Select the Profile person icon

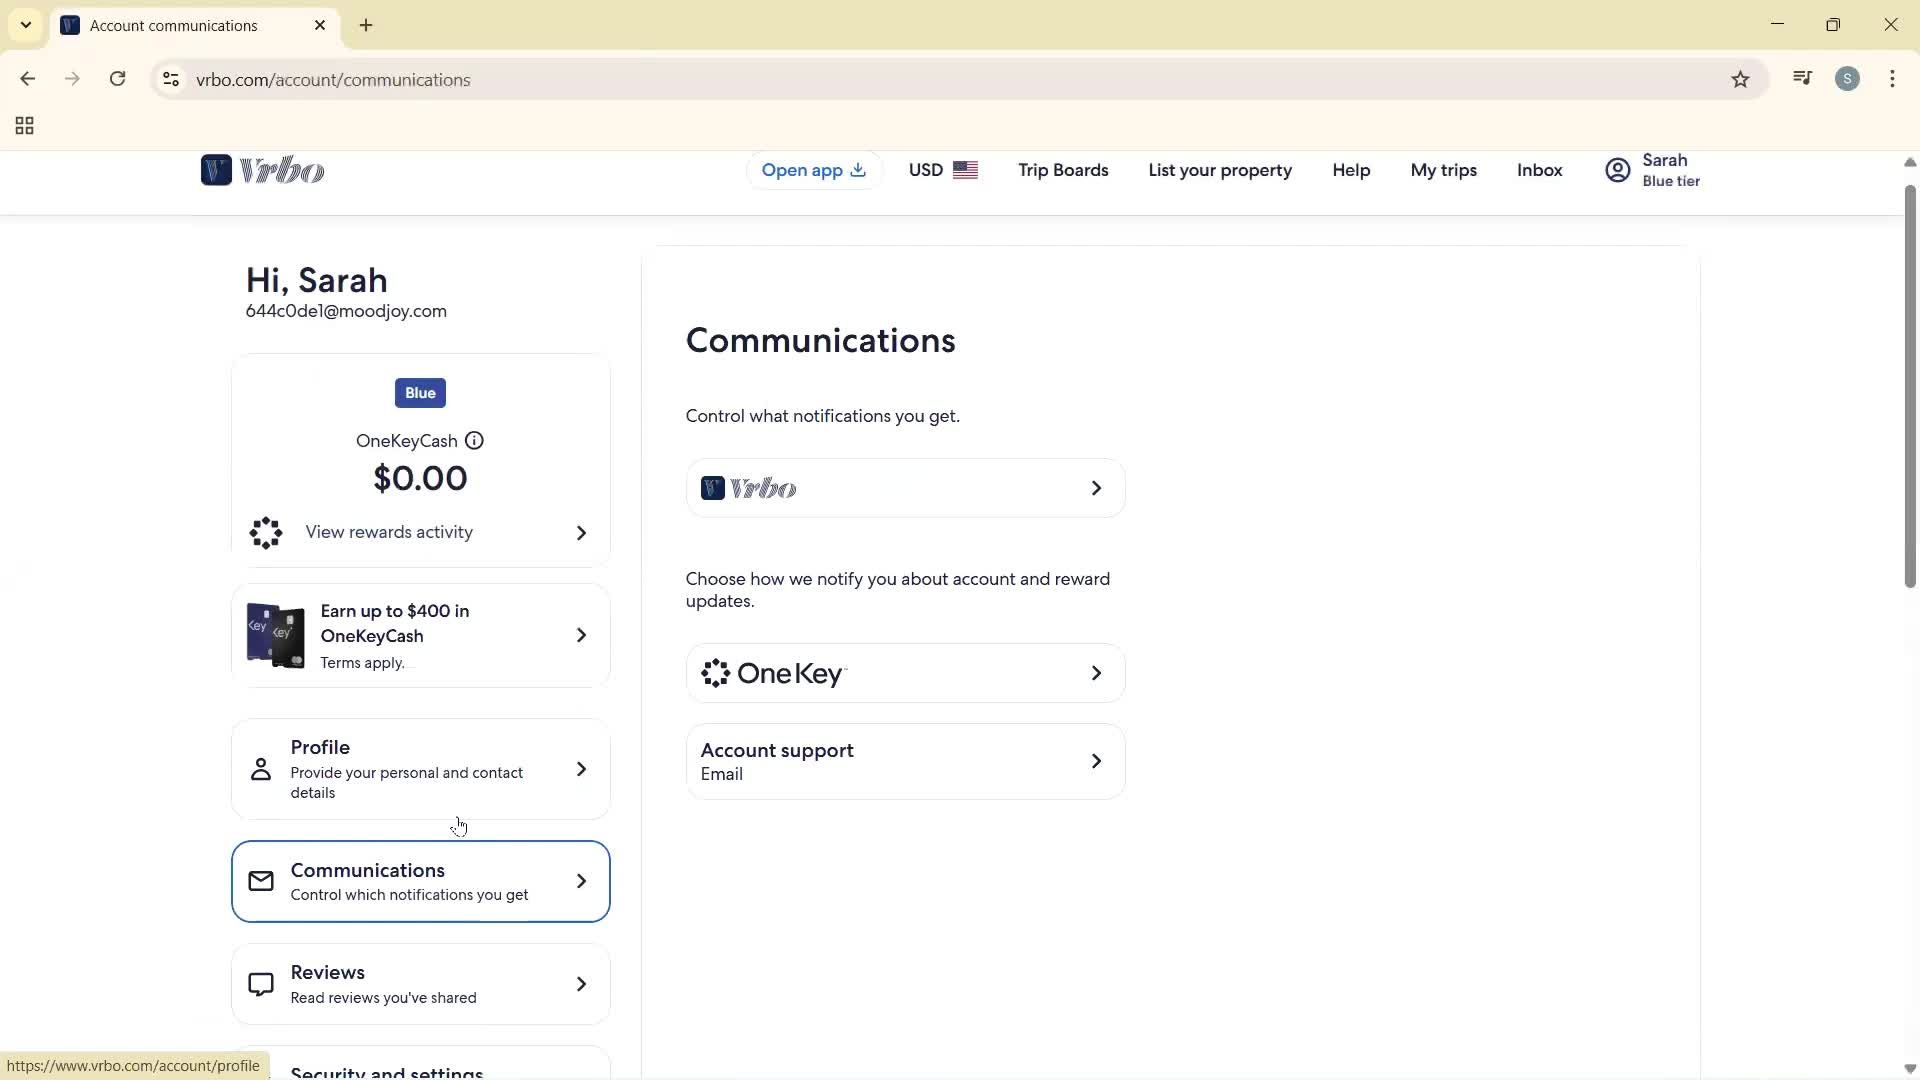[260, 770]
